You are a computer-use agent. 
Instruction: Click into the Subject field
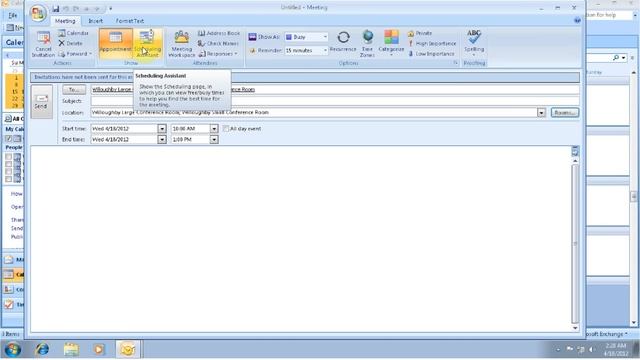point(335,101)
